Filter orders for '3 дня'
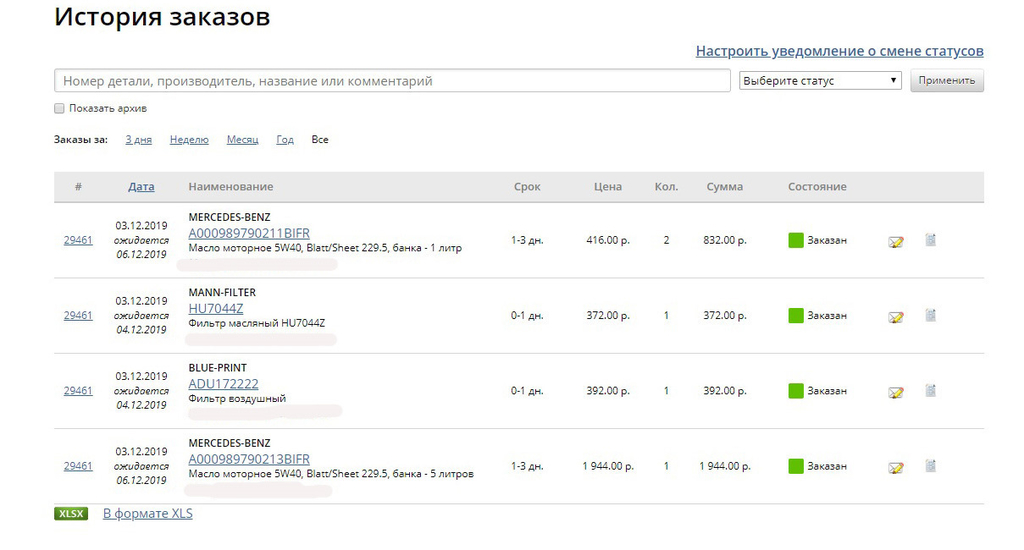The height and width of the screenshot is (550, 1024). point(138,140)
